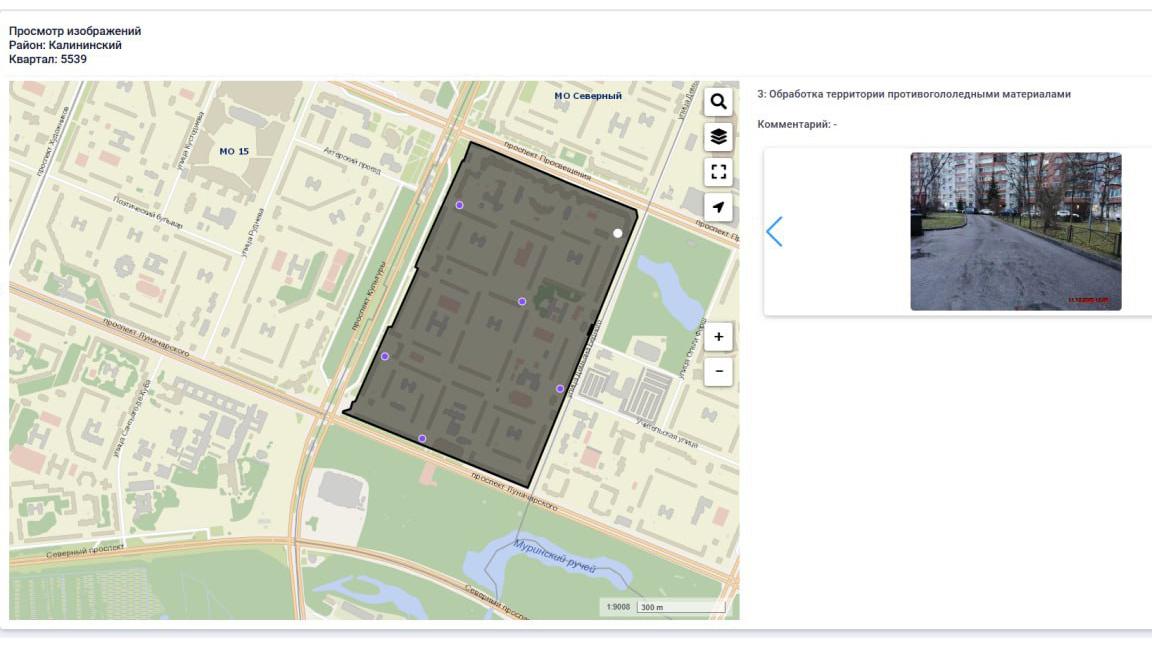
Task: Open the map search magnifier tool
Action: tap(718, 101)
